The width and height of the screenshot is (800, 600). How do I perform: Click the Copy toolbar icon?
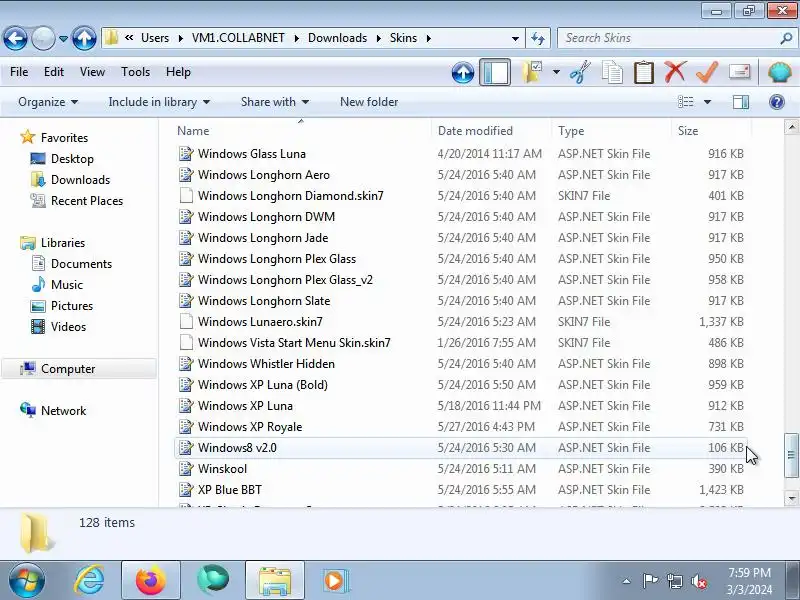(x=612, y=72)
